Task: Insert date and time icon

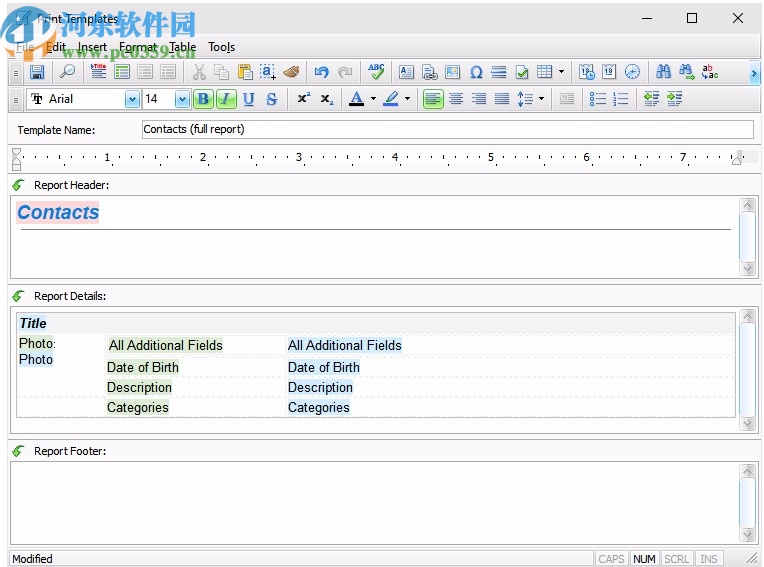Action: (586, 73)
